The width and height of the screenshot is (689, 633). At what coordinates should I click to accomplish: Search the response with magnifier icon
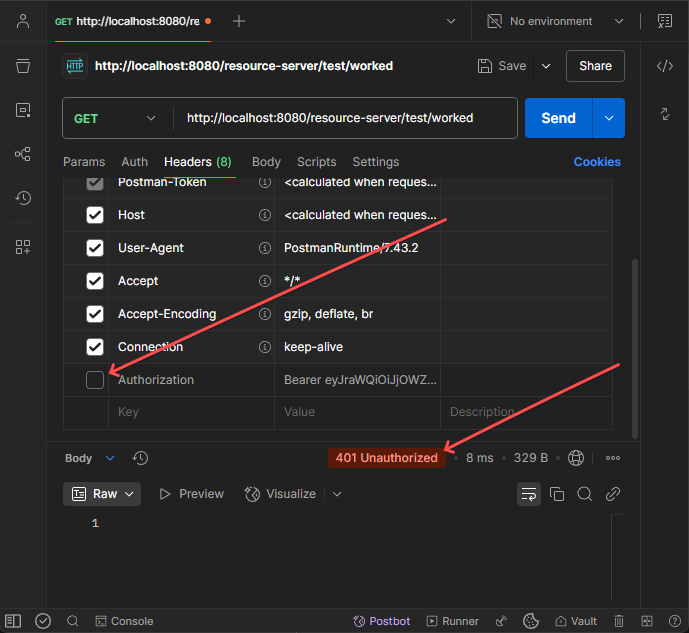point(584,494)
